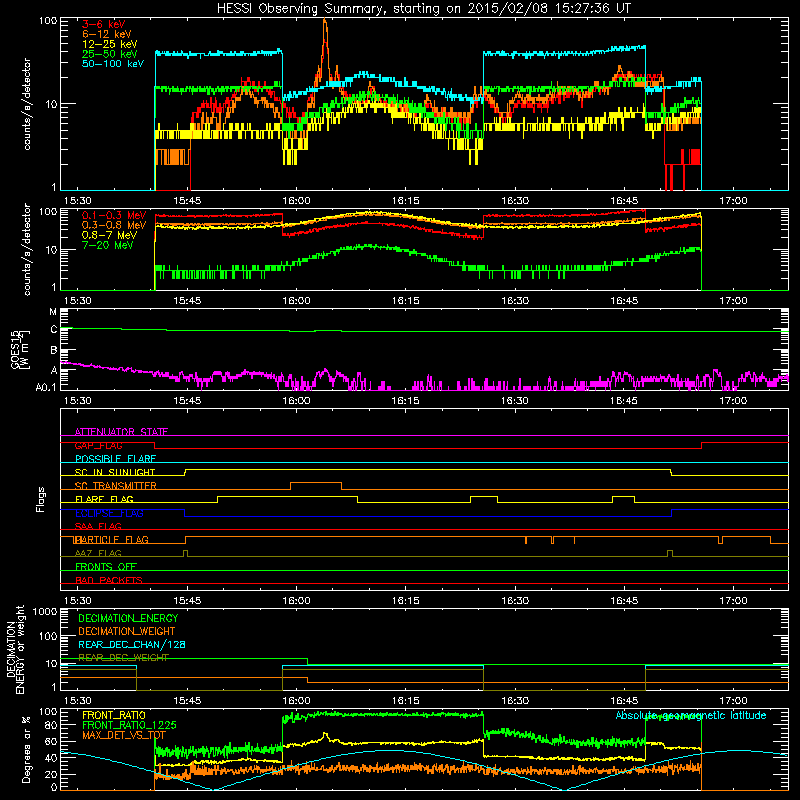Select the REAR_DEC_WEIGHT legend entry
The image size is (800, 800).
(123, 658)
